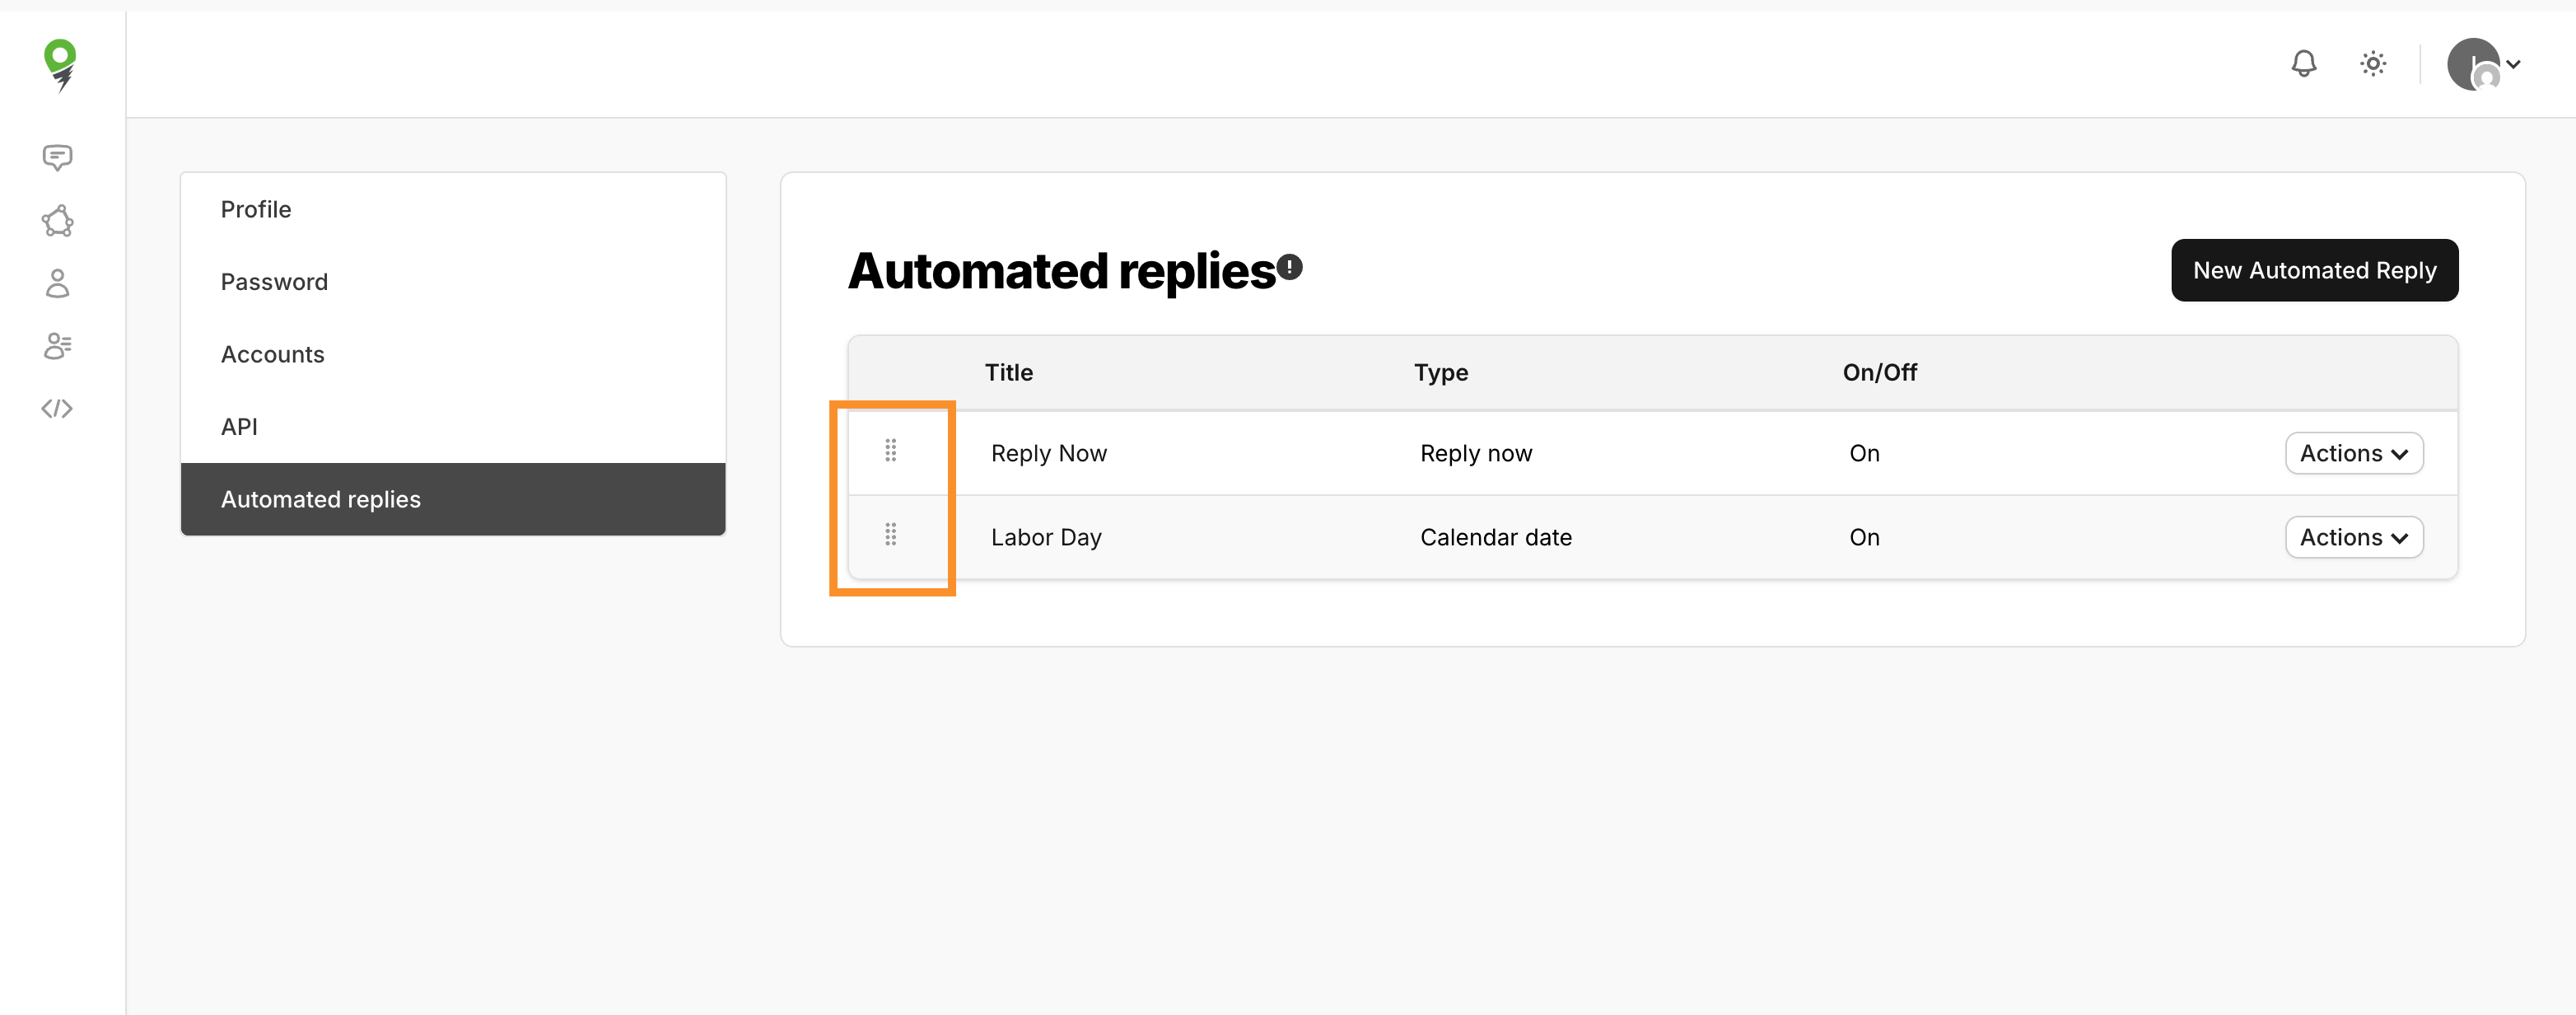Turn off the Reply Now automated reply
The width and height of the screenshot is (2576, 1015).
1864,452
